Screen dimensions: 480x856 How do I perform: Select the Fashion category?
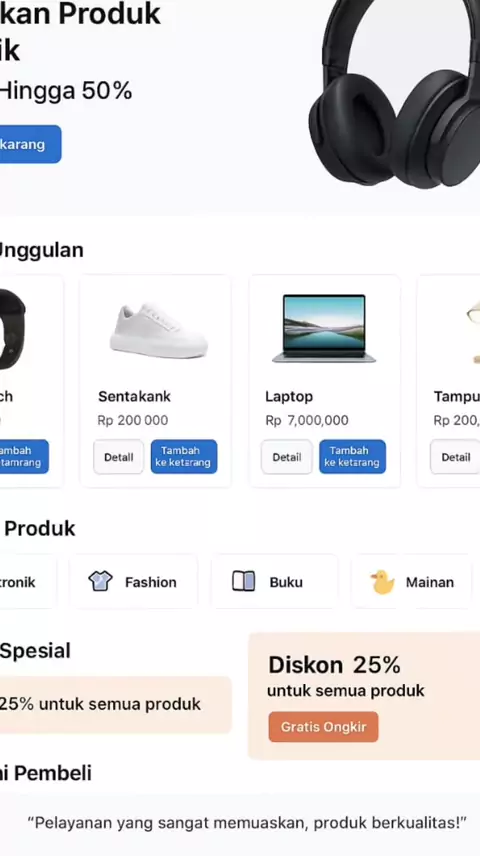coord(134,582)
